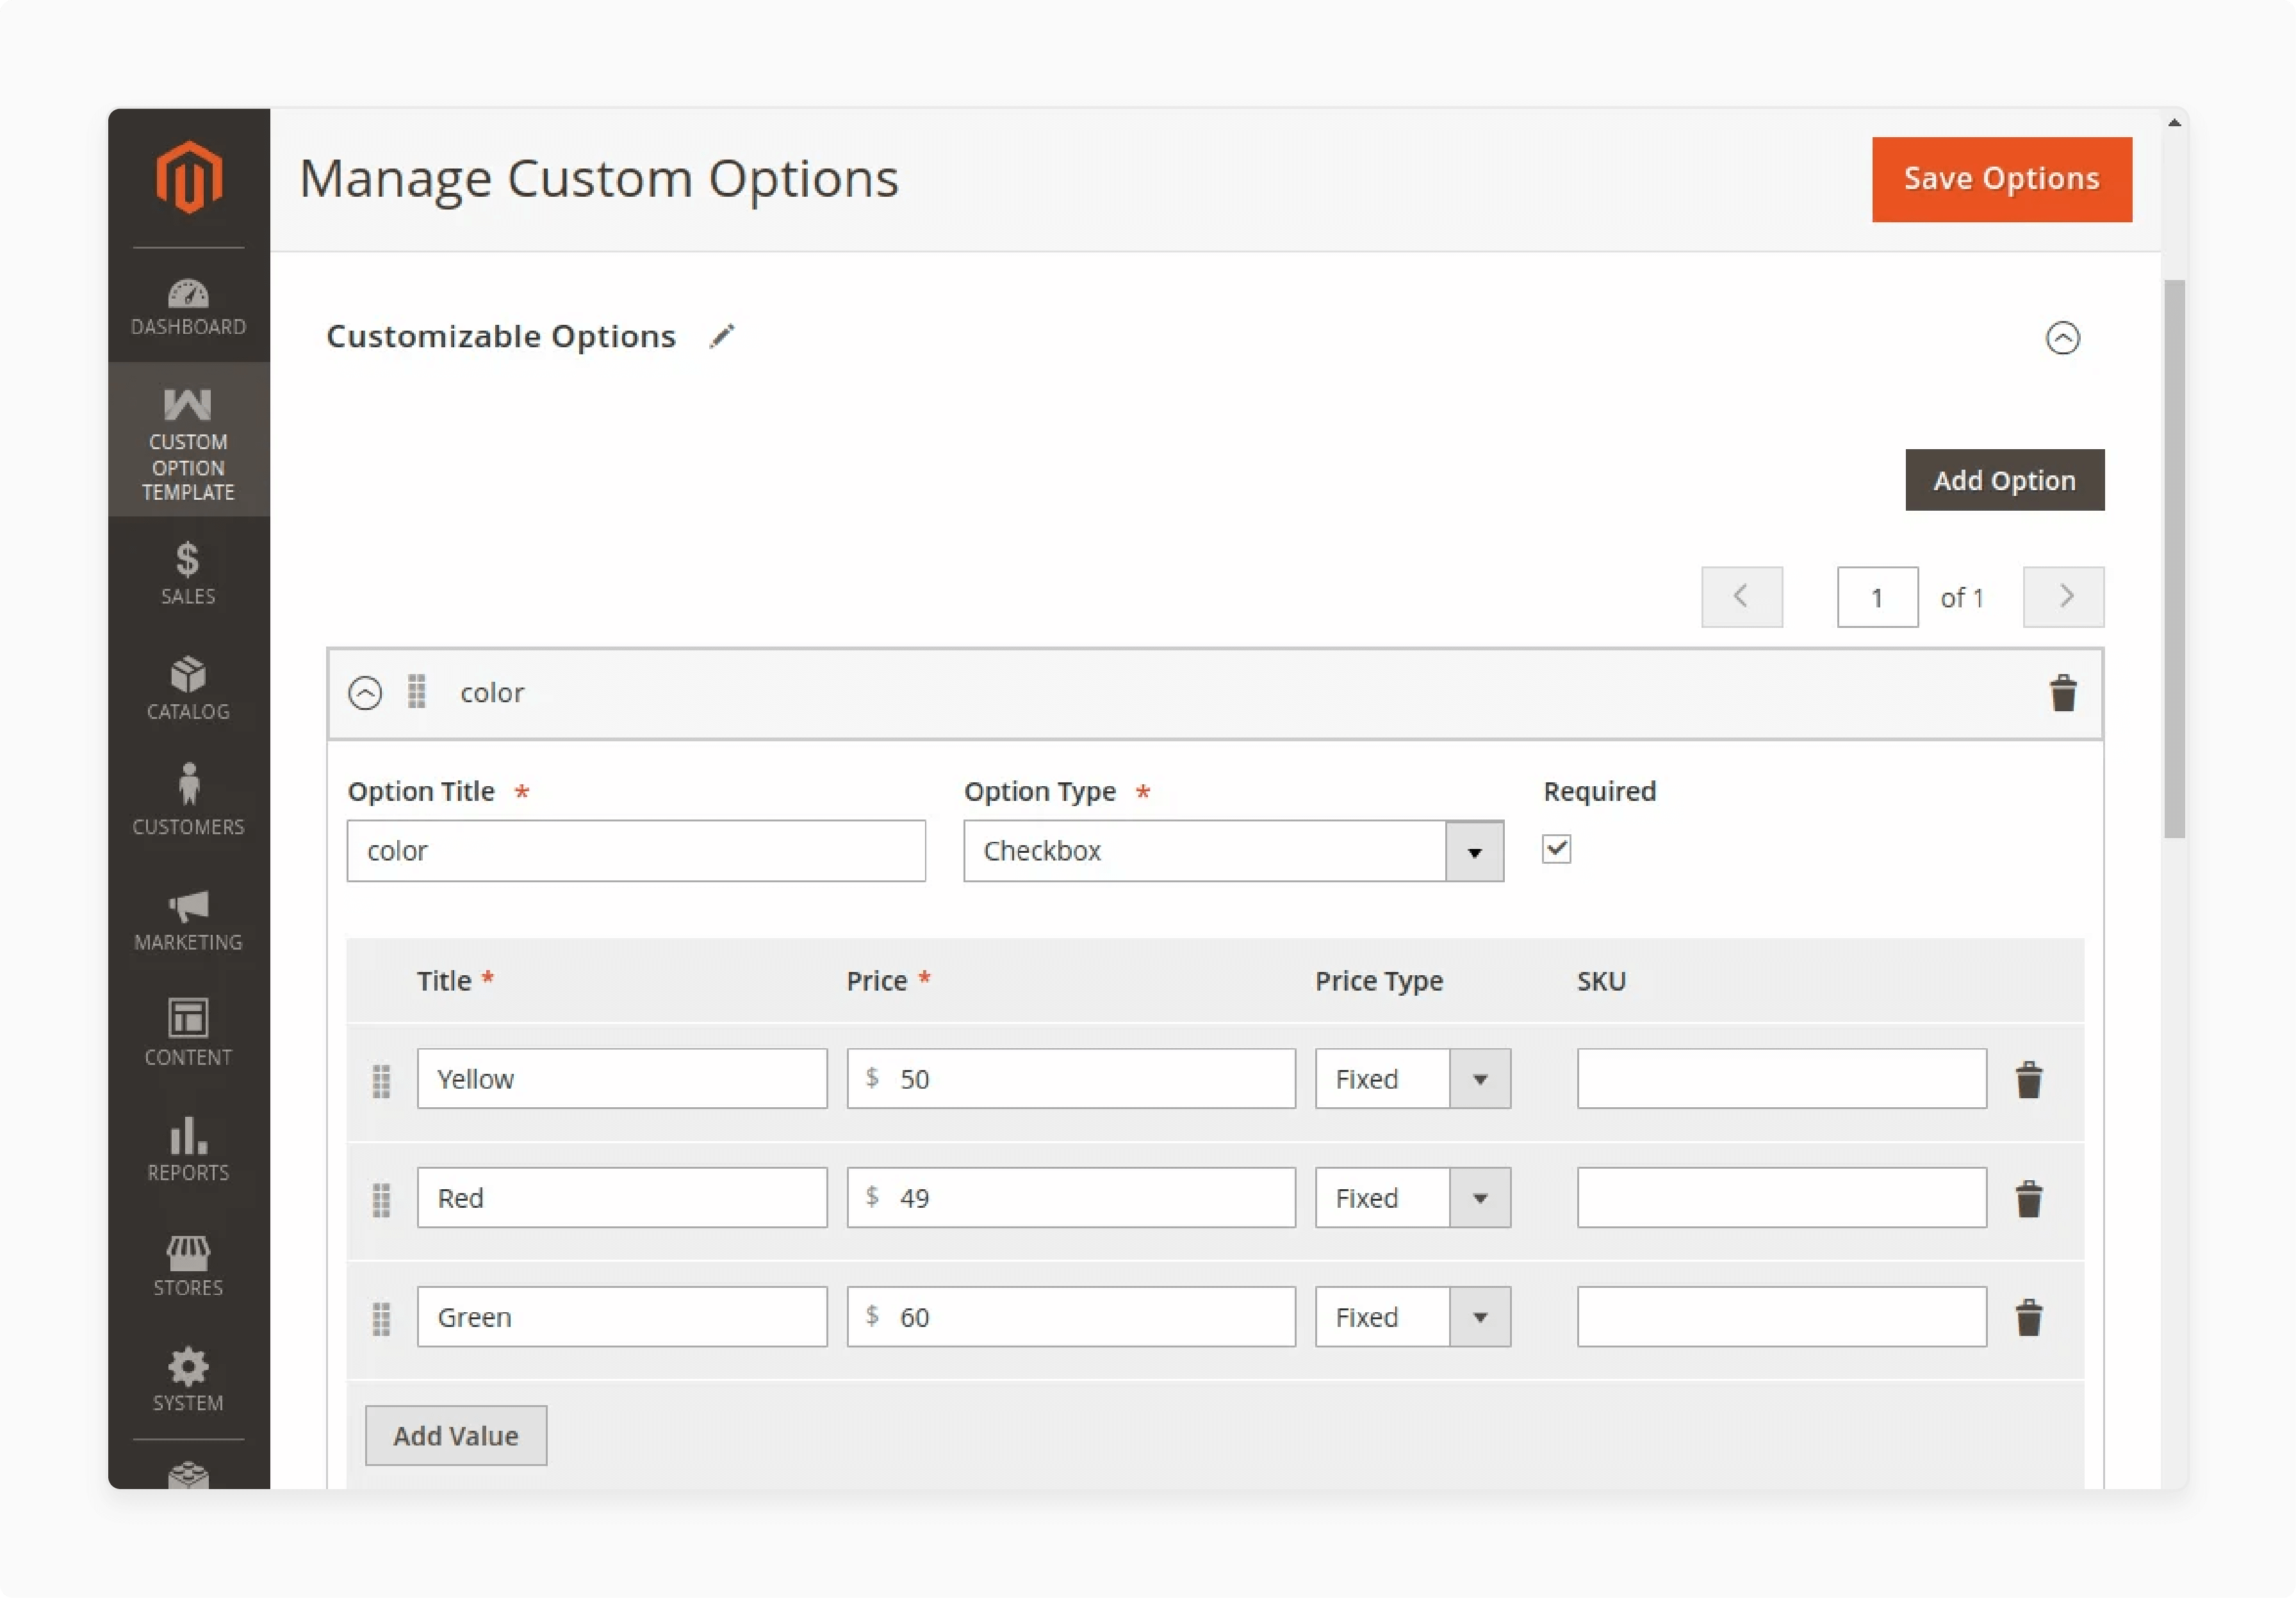The width and height of the screenshot is (2296, 1598).
Task: Click the SKU field in Red row
Action: click(x=1782, y=1198)
